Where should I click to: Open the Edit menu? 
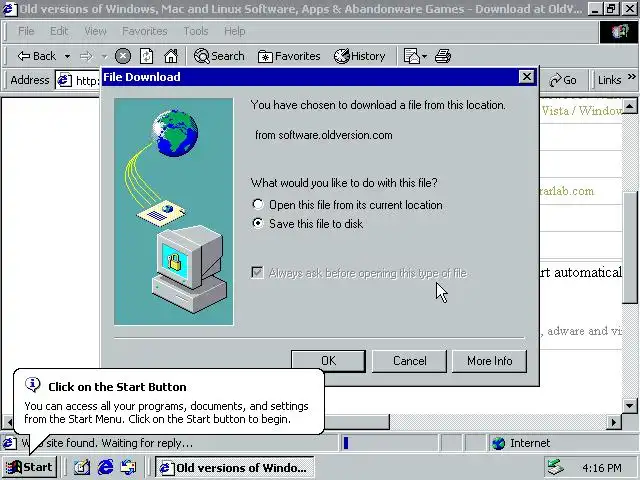click(x=59, y=31)
